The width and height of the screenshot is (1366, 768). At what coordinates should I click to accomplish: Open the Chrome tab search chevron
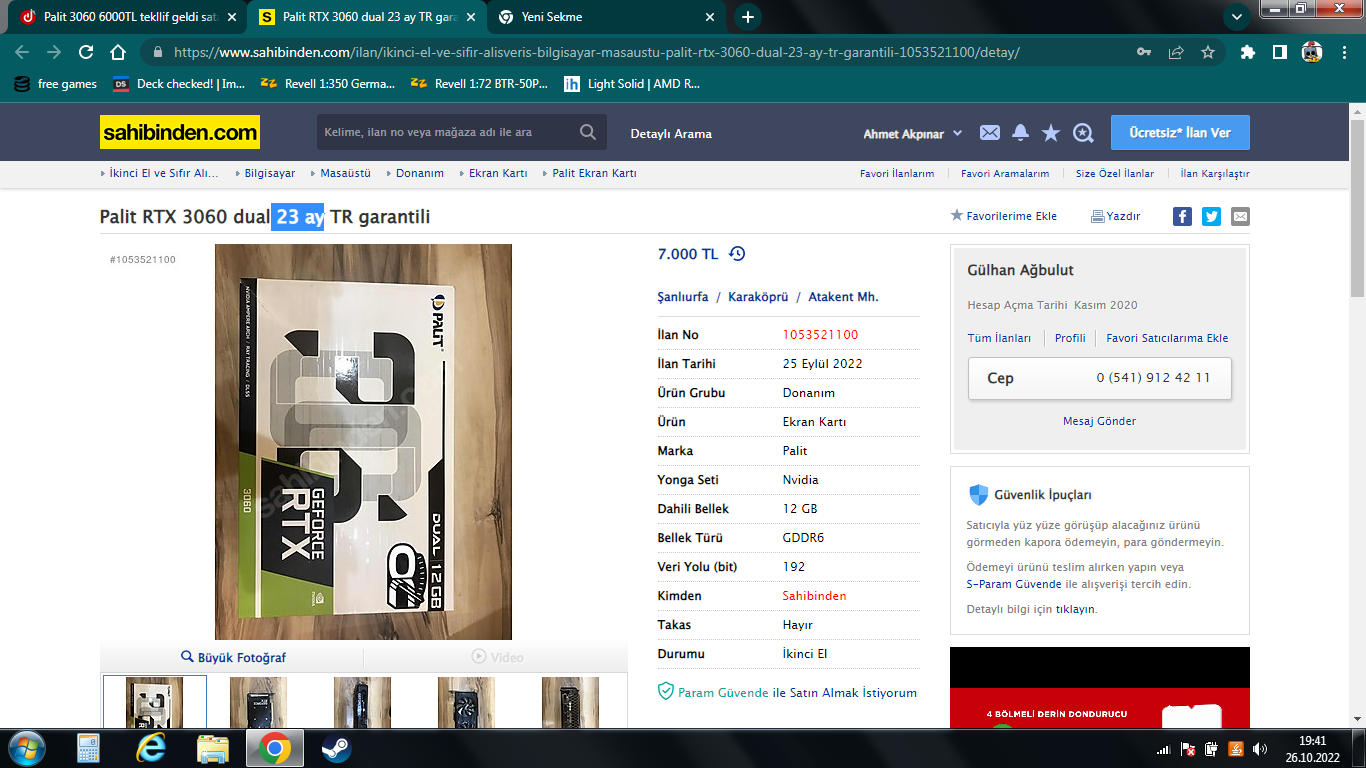(1237, 17)
